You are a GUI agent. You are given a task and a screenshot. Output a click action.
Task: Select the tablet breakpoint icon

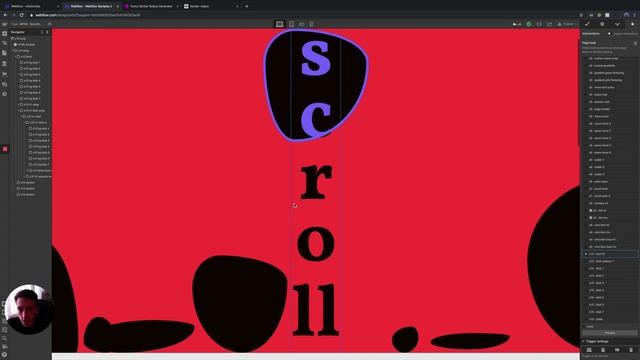(x=291, y=24)
